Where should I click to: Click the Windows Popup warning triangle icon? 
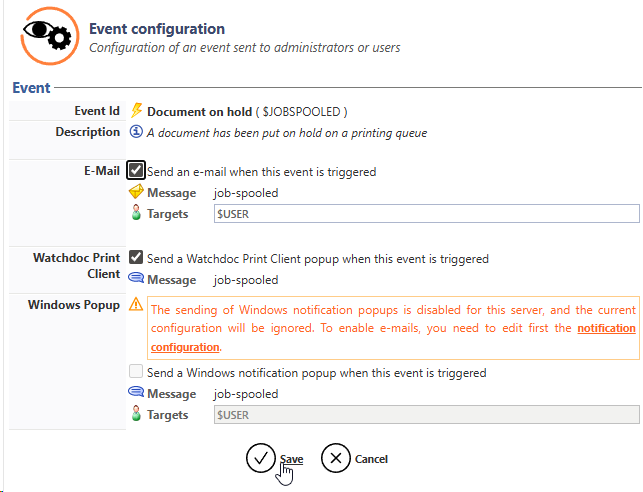point(137,304)
